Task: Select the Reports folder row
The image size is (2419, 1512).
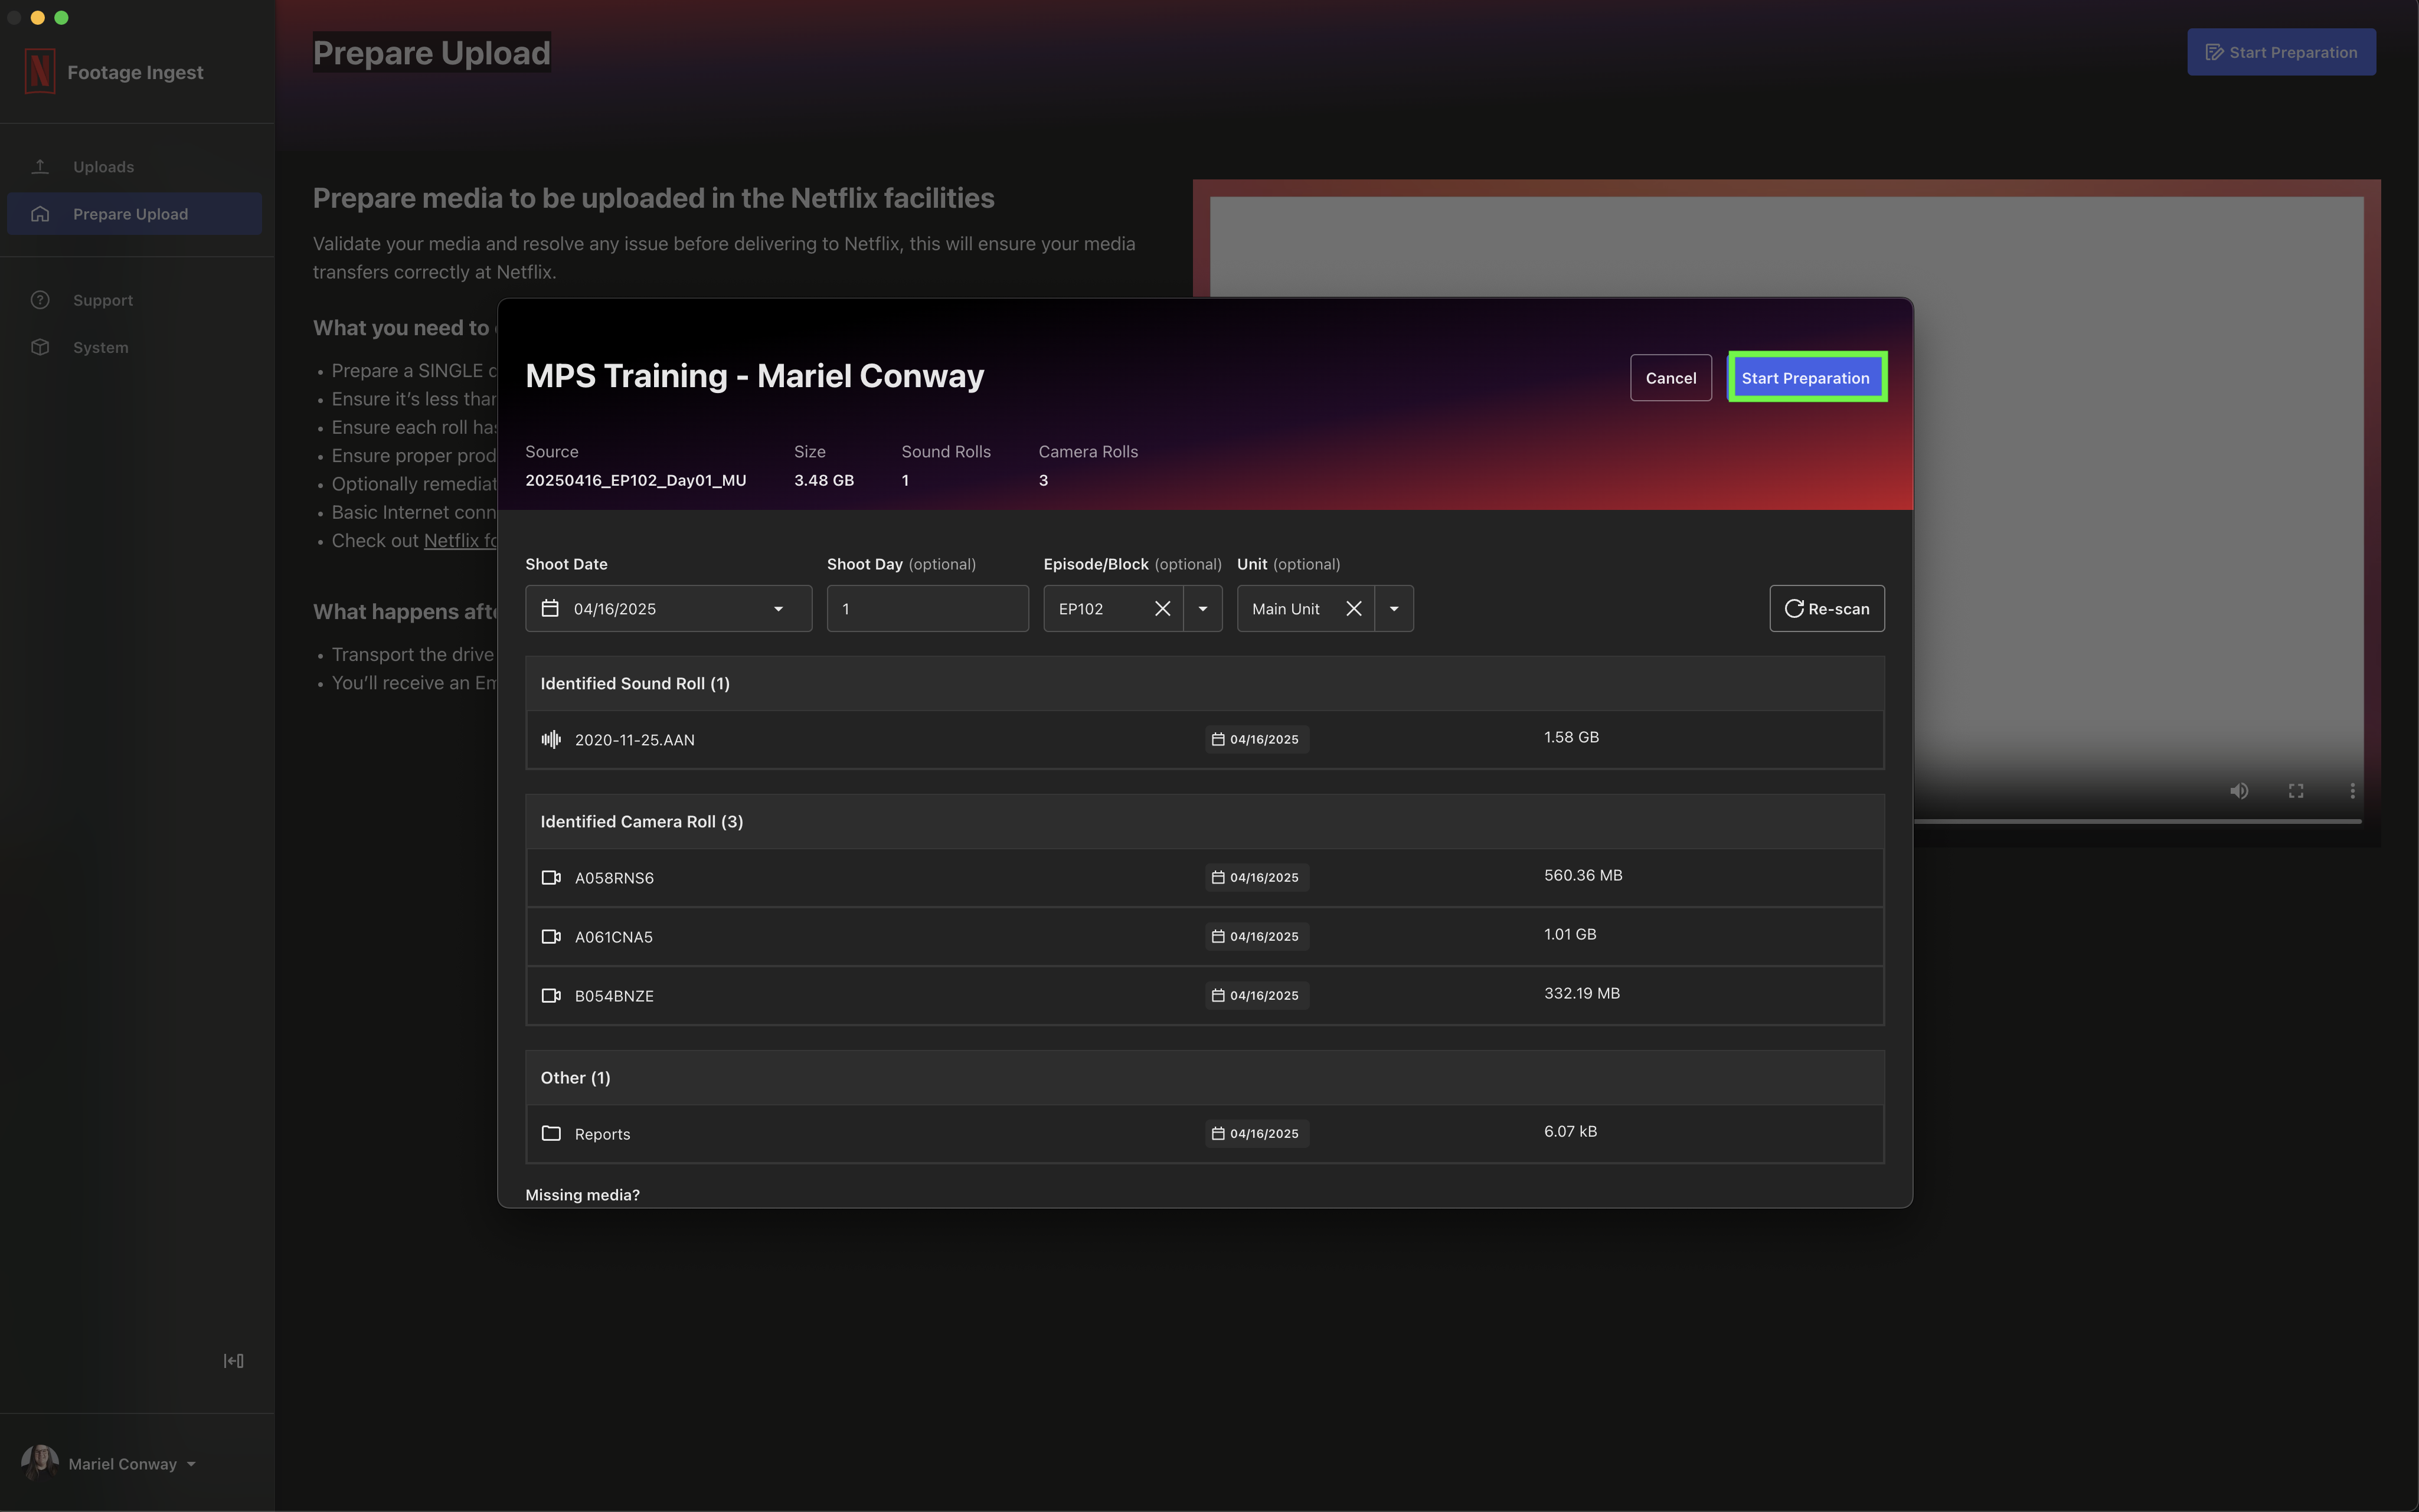Action: tap(1204, 1133)
